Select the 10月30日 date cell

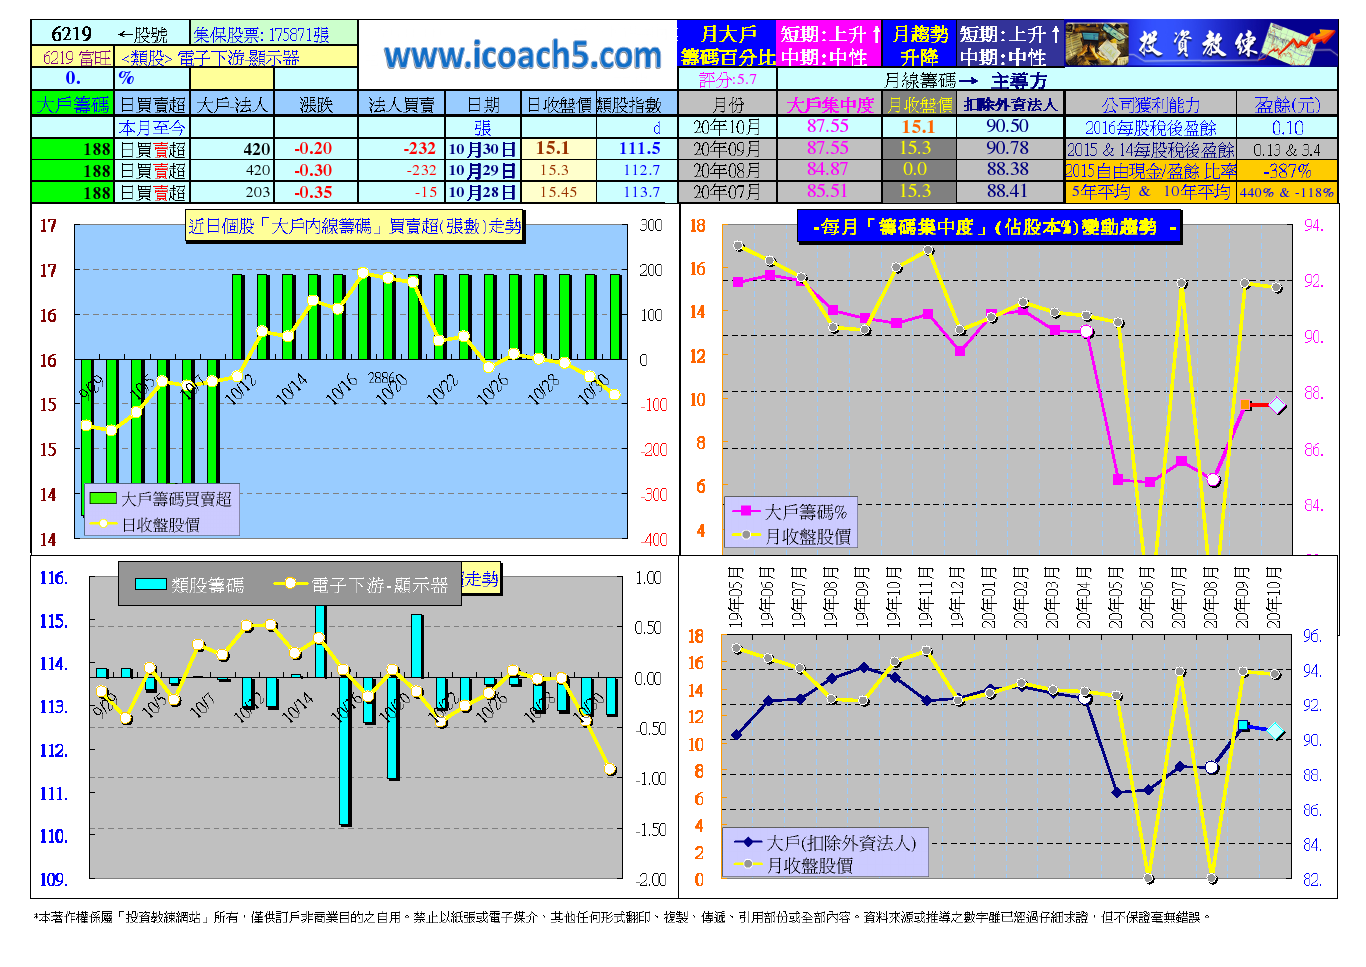pyautogui.click(x=482, y=149)
